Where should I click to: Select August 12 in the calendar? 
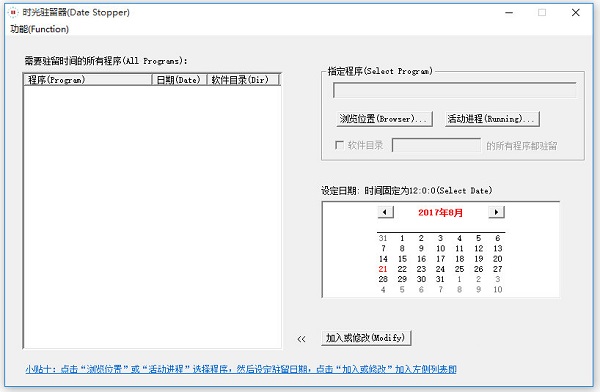pyautogui.click(x=479, y=248)
